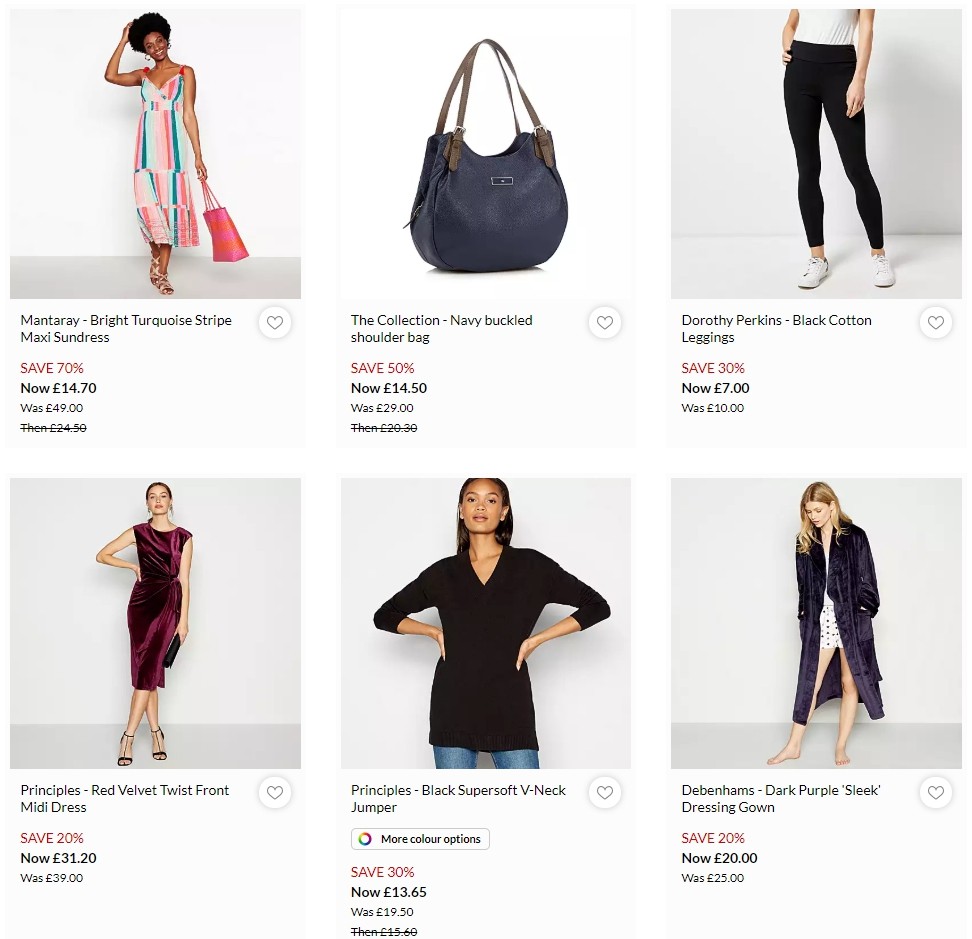
Task: Open the red velvet dress image
Action: (155, 623)
